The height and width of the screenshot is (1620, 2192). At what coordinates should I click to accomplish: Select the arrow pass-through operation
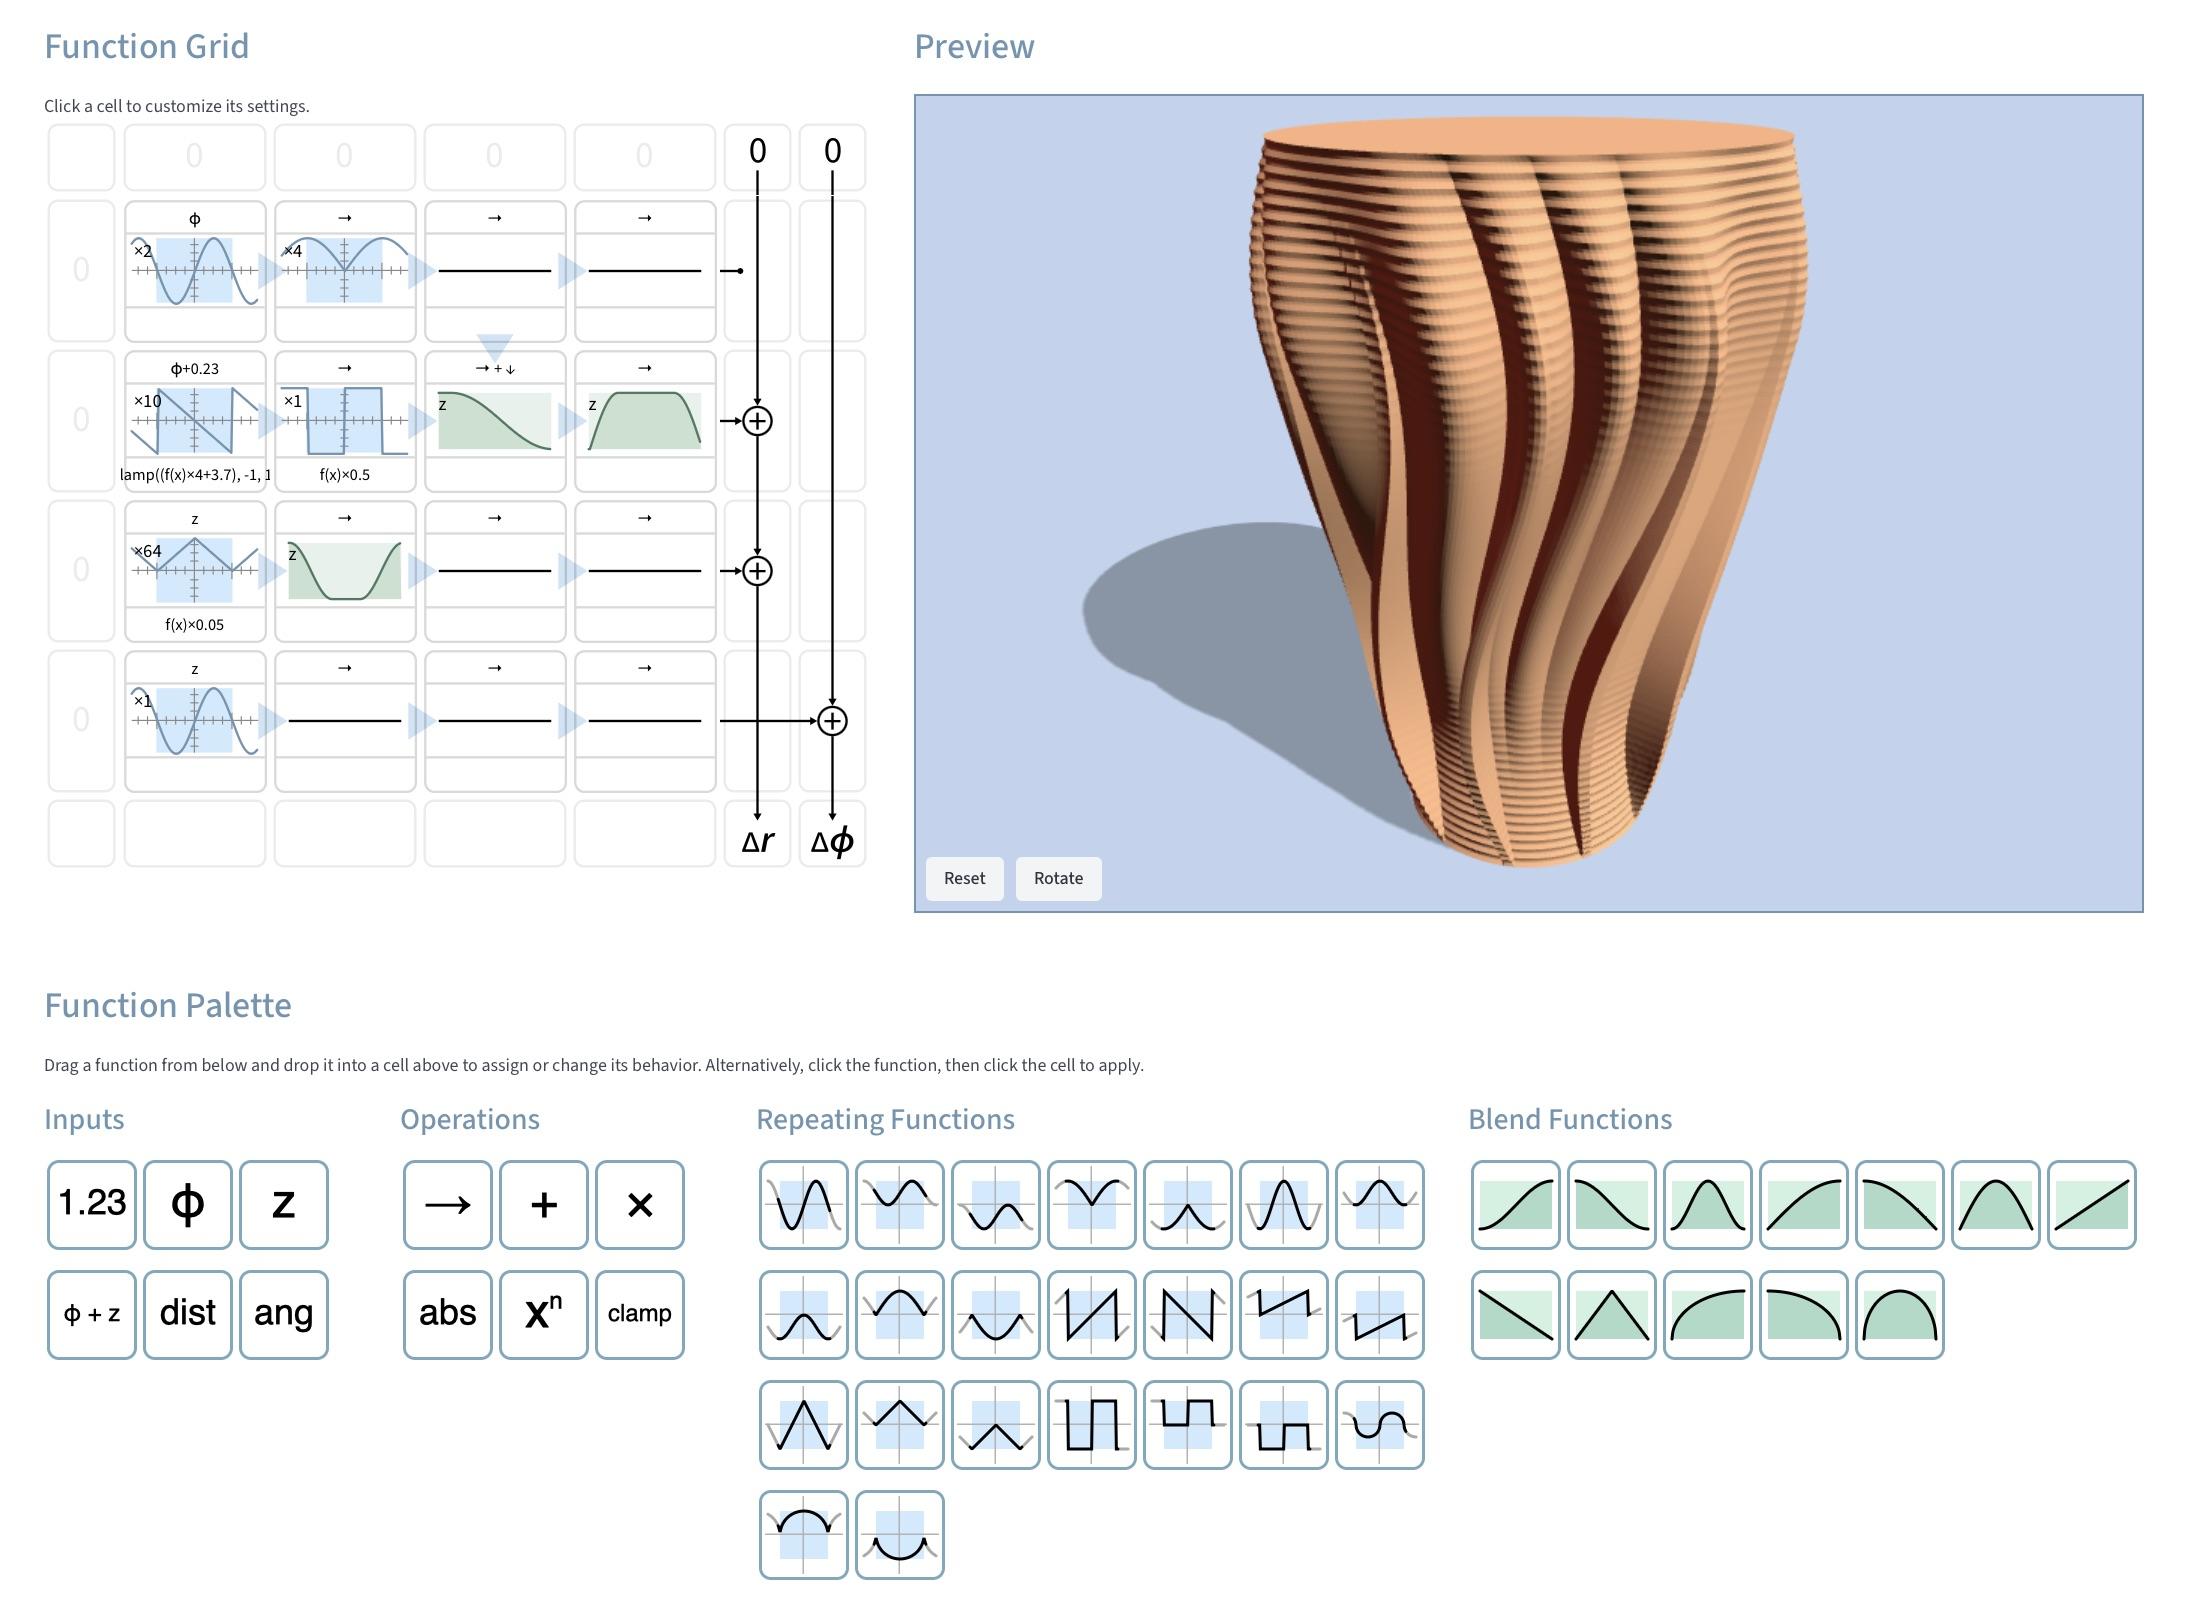pos(447,1204)
